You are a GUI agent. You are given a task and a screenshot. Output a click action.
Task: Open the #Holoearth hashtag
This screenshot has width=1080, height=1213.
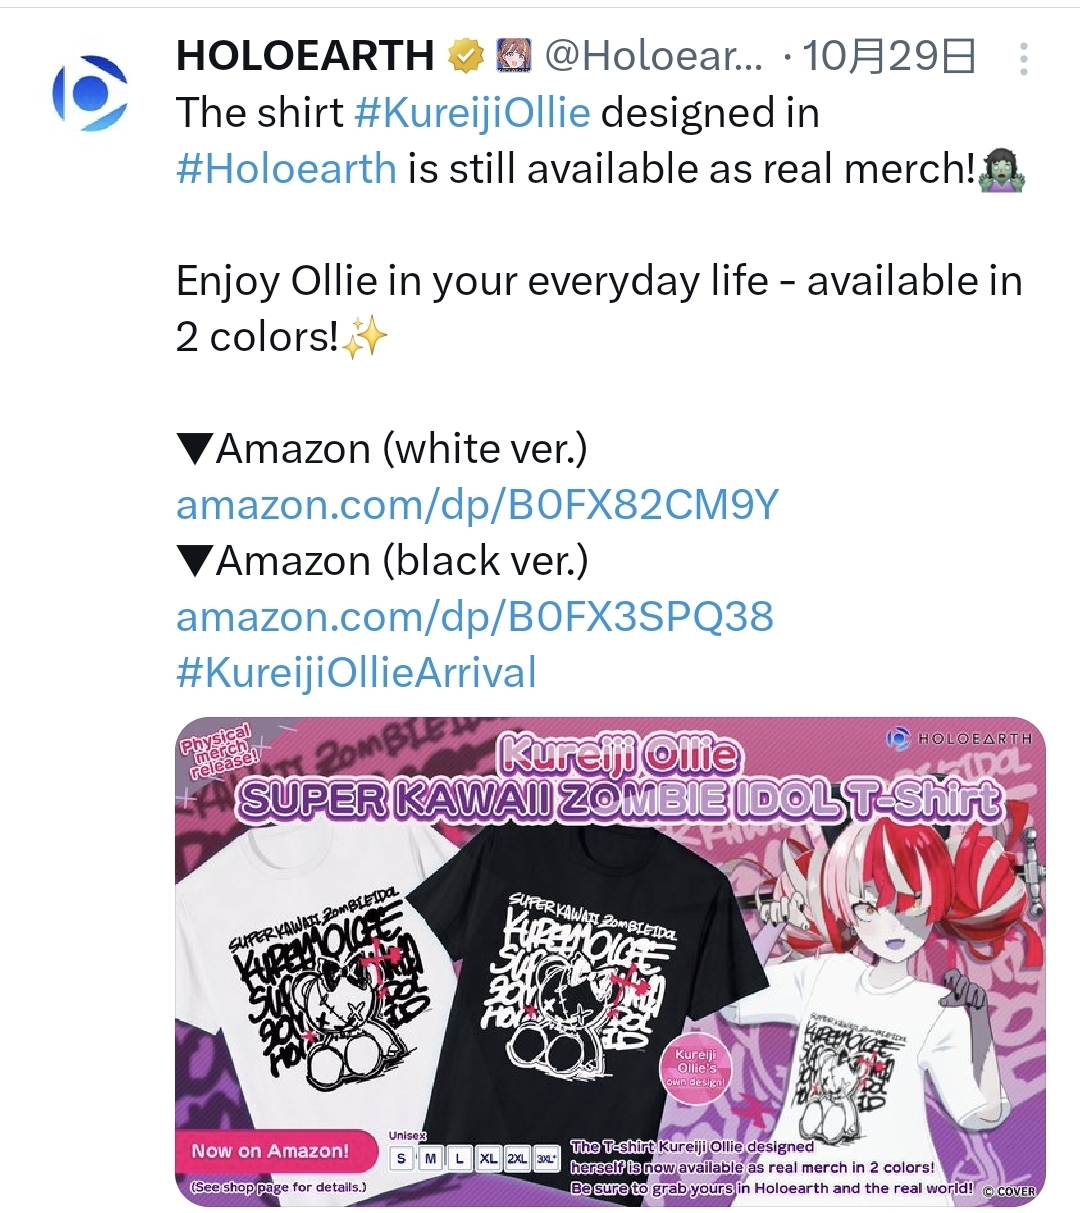(287, 169)
